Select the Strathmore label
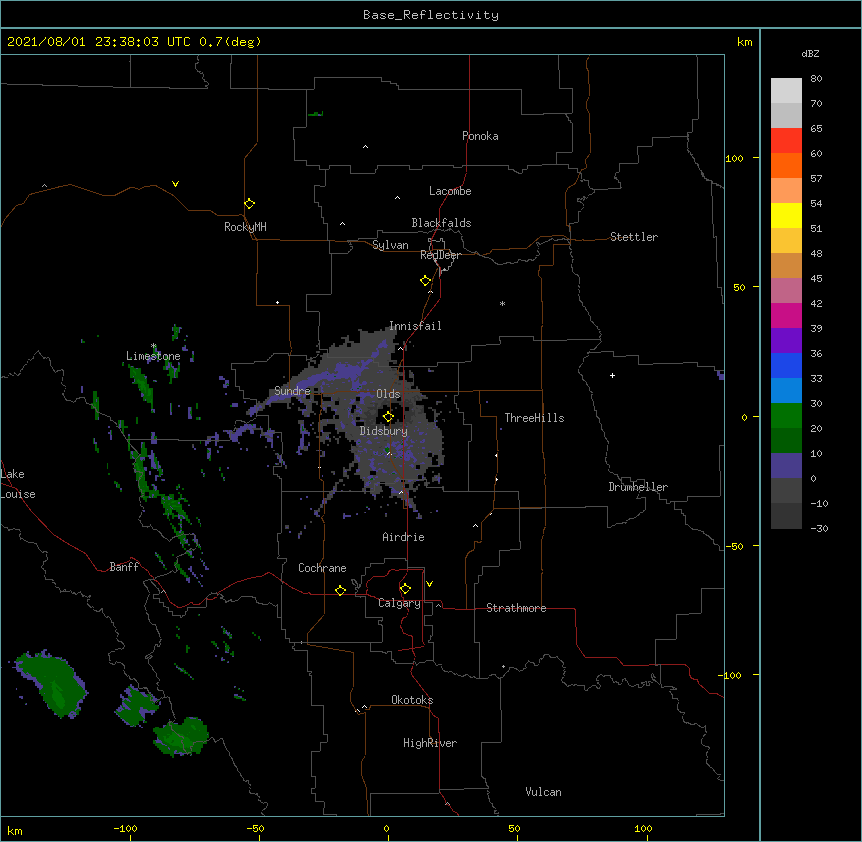The height and width of the screenshot is (842, 862). click(x=516, y=608)
